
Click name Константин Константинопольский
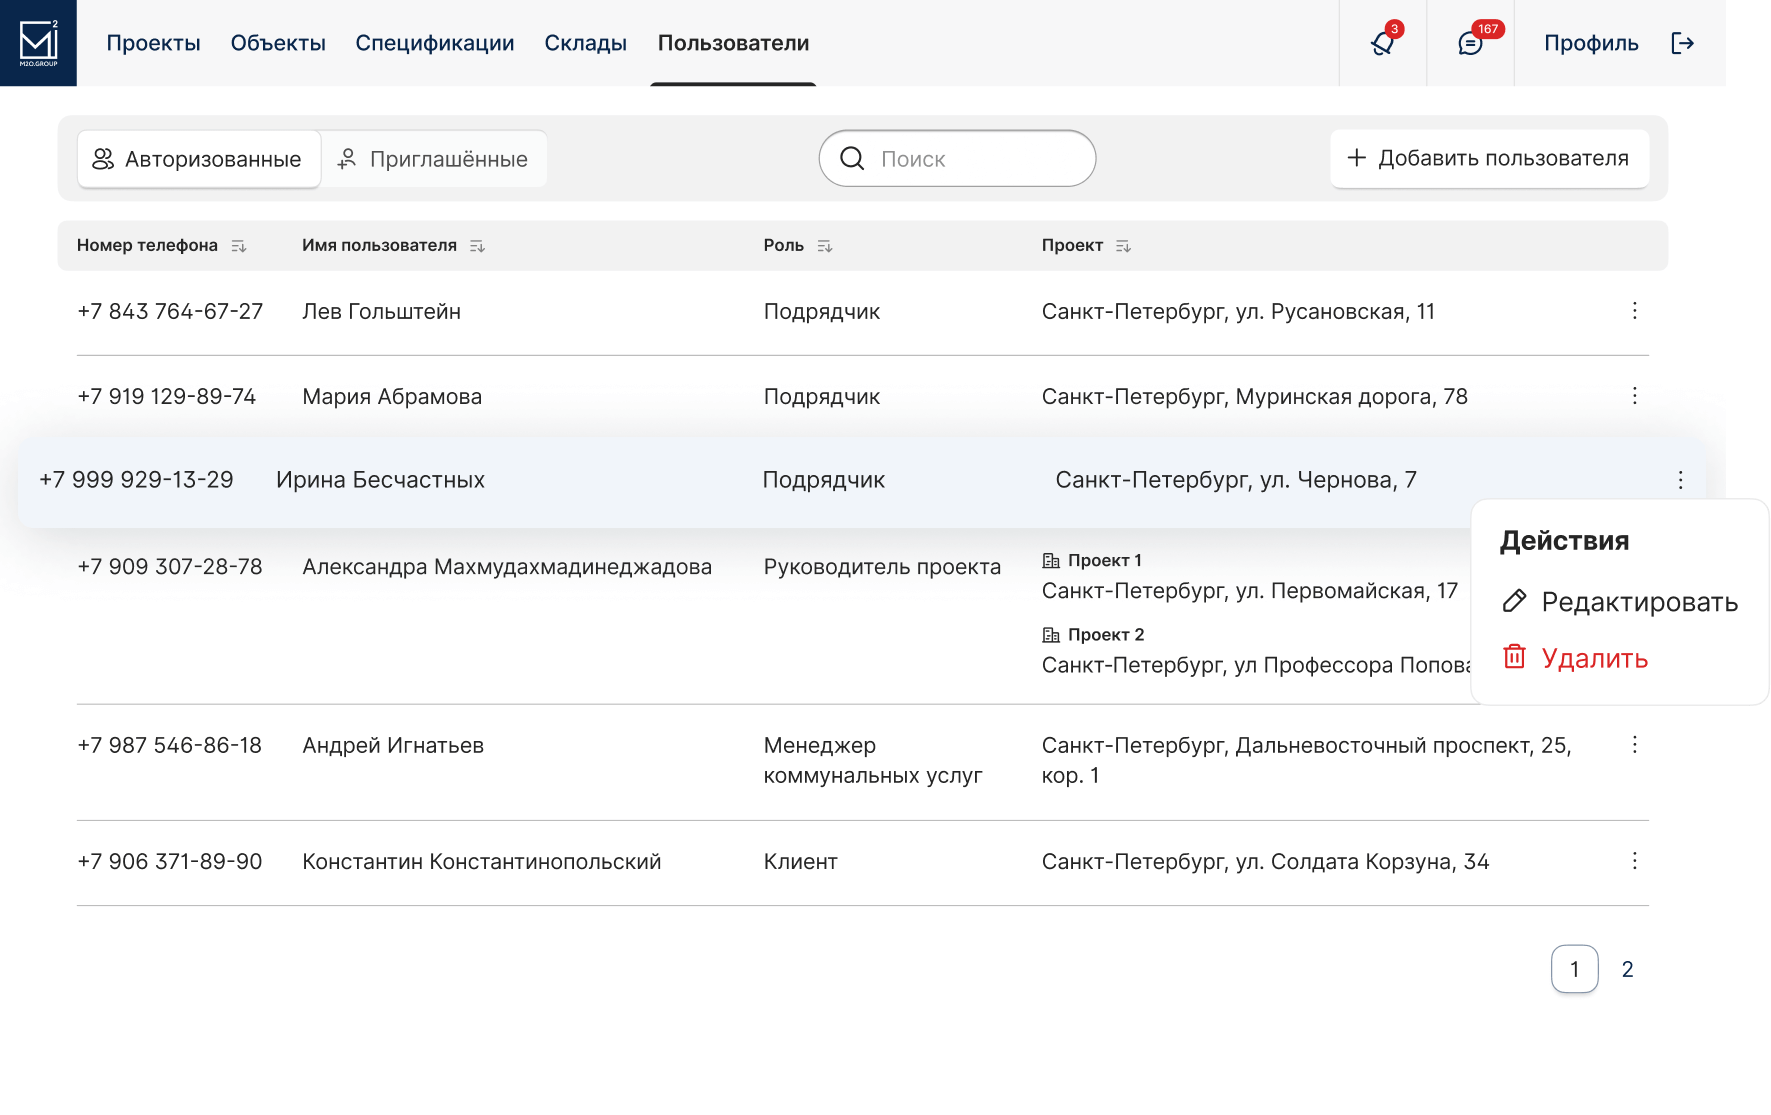pos(482,862)
